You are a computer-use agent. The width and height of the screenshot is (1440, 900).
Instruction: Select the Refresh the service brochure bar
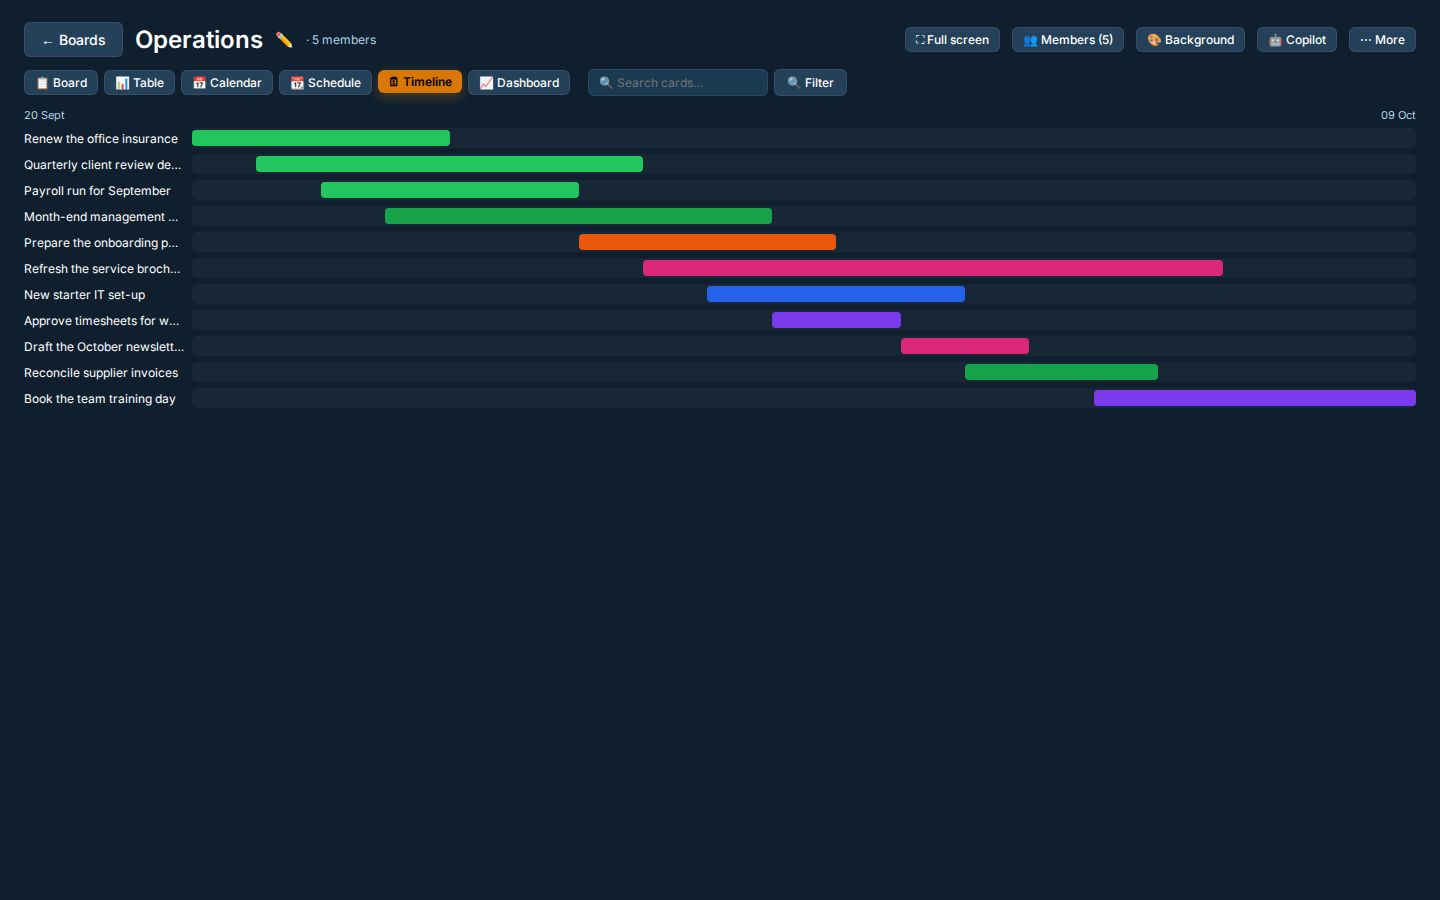[x=933, y=268]
